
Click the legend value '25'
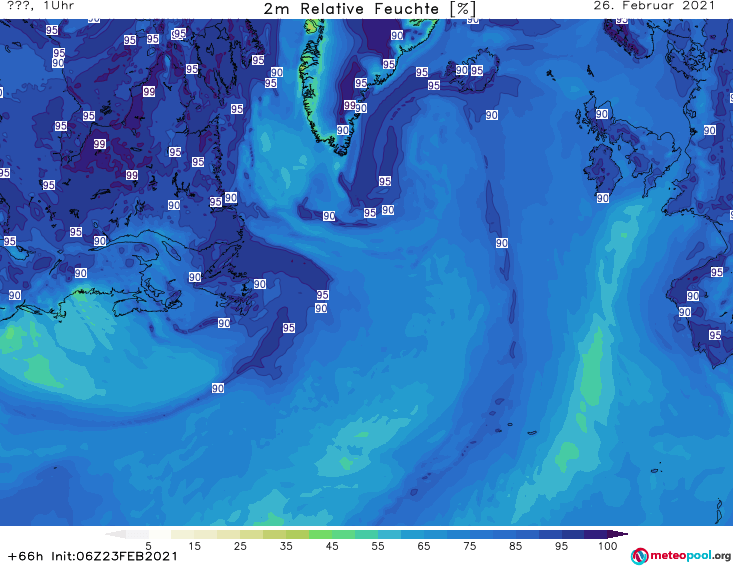pyautogui.click(x=240, y=546)
